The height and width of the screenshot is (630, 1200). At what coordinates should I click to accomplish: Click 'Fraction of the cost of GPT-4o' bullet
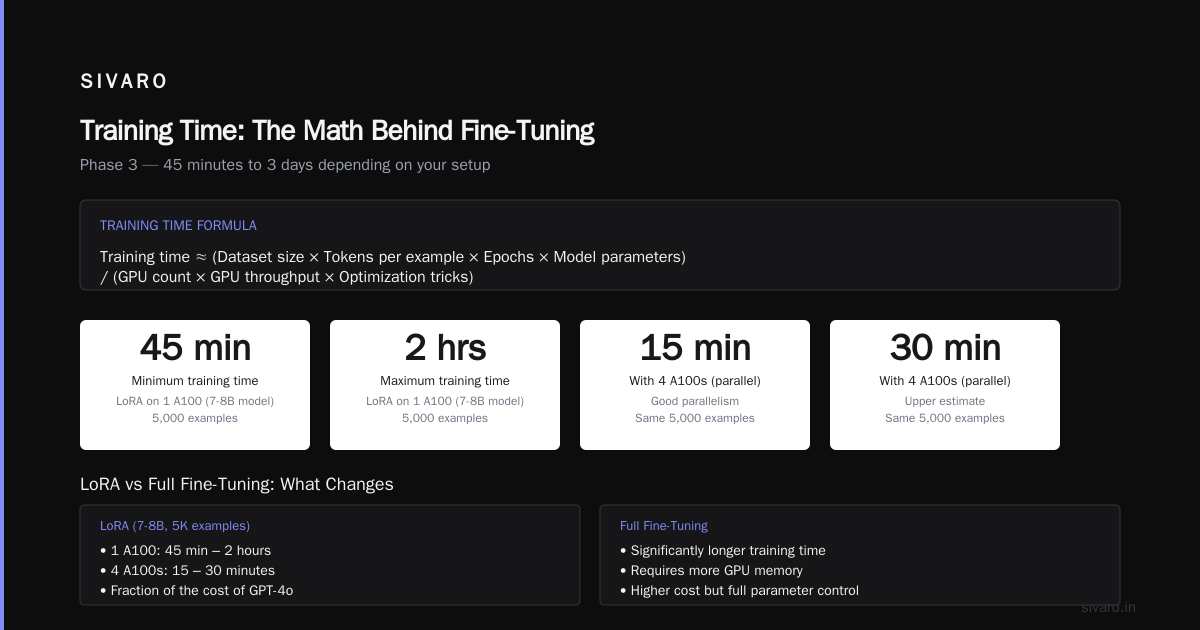click(197, 590)
